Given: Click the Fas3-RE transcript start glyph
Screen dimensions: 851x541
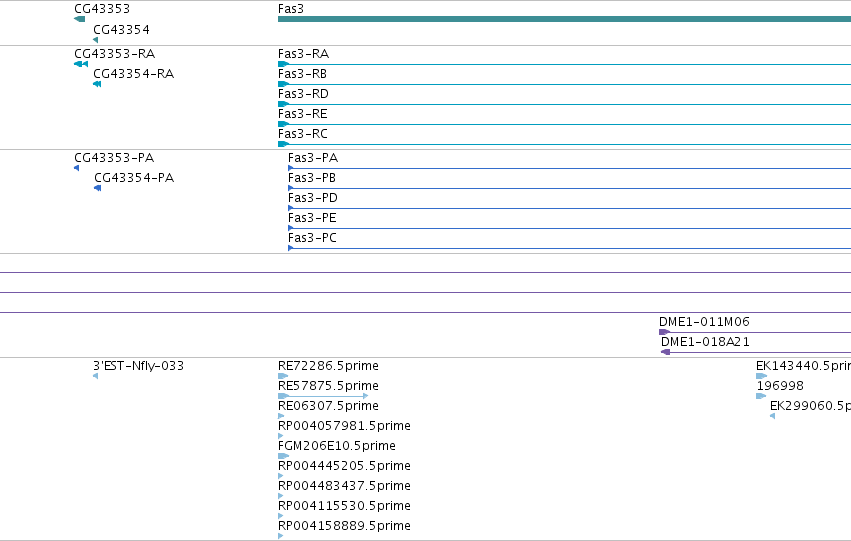Looking at the screenshot, I should pyautogui.click(x=283, y=124).
